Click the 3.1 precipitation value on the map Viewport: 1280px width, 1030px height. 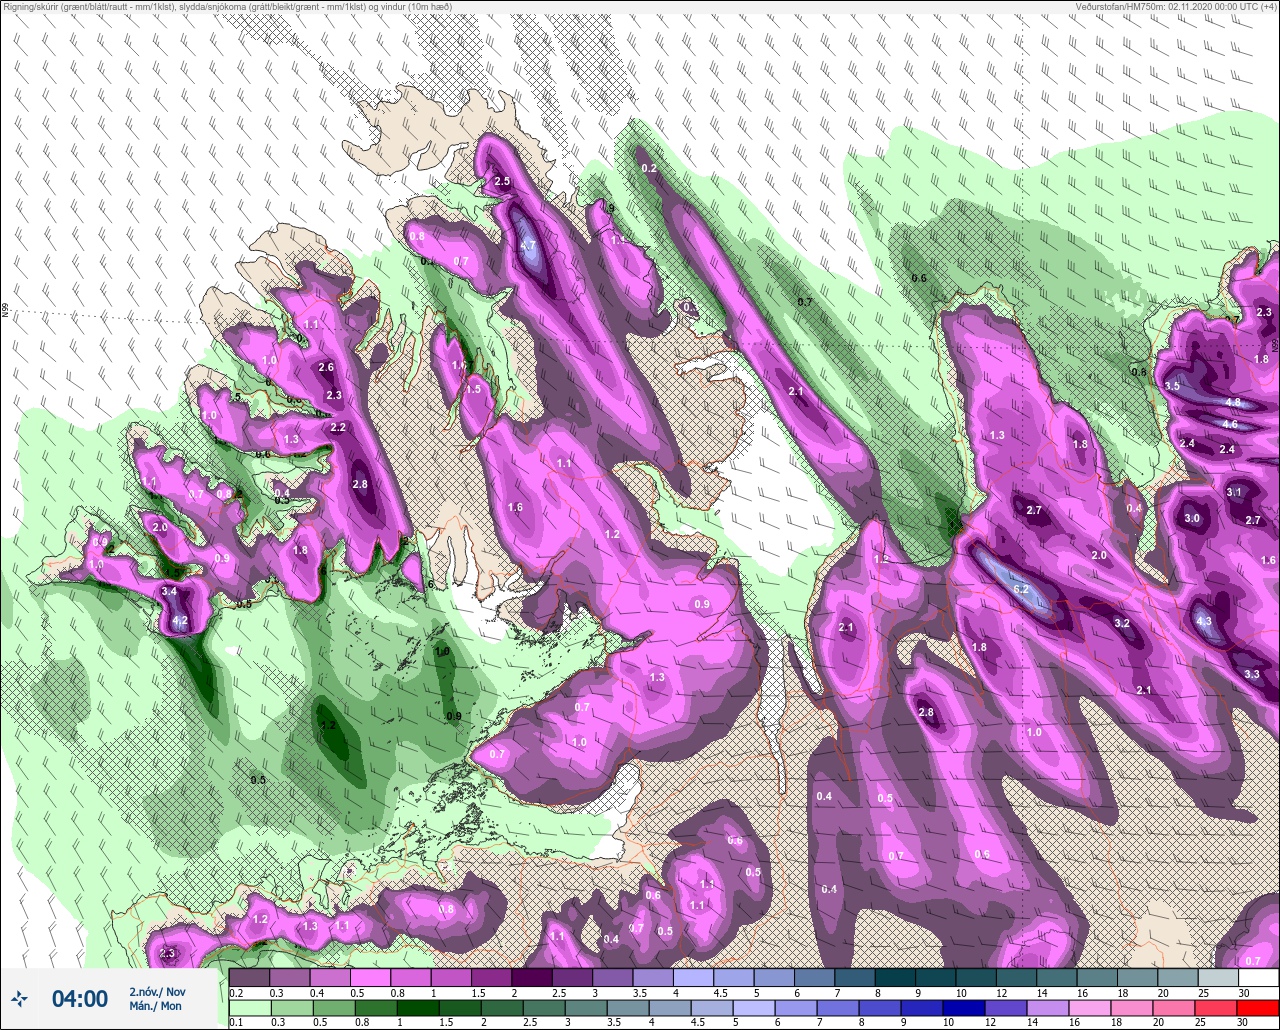pyautogui.click(x=1234, y=492)
